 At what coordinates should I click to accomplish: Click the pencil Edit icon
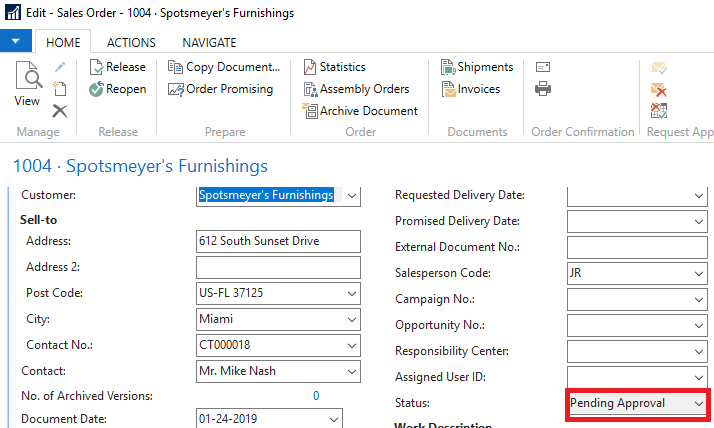[x=60, y=67]
